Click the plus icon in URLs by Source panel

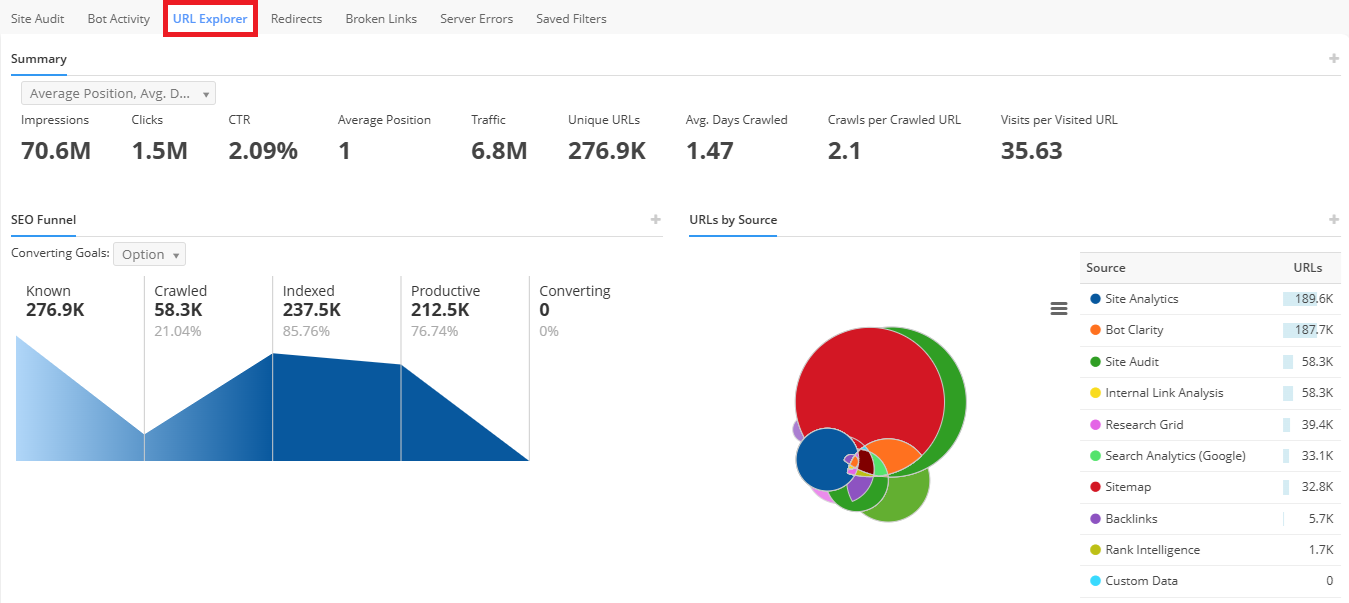click(x=1333, y=220)
